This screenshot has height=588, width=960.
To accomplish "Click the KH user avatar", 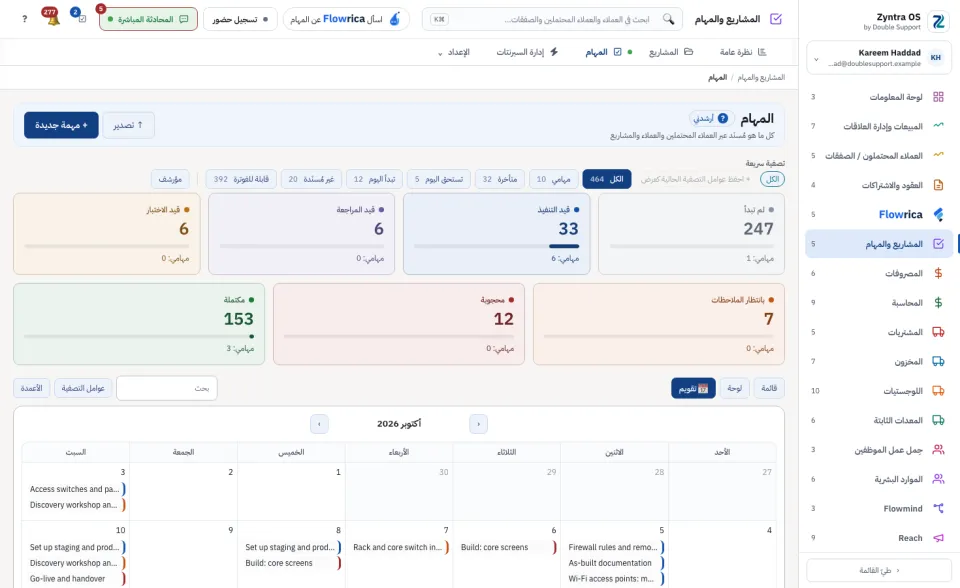I will click(936, 58).
